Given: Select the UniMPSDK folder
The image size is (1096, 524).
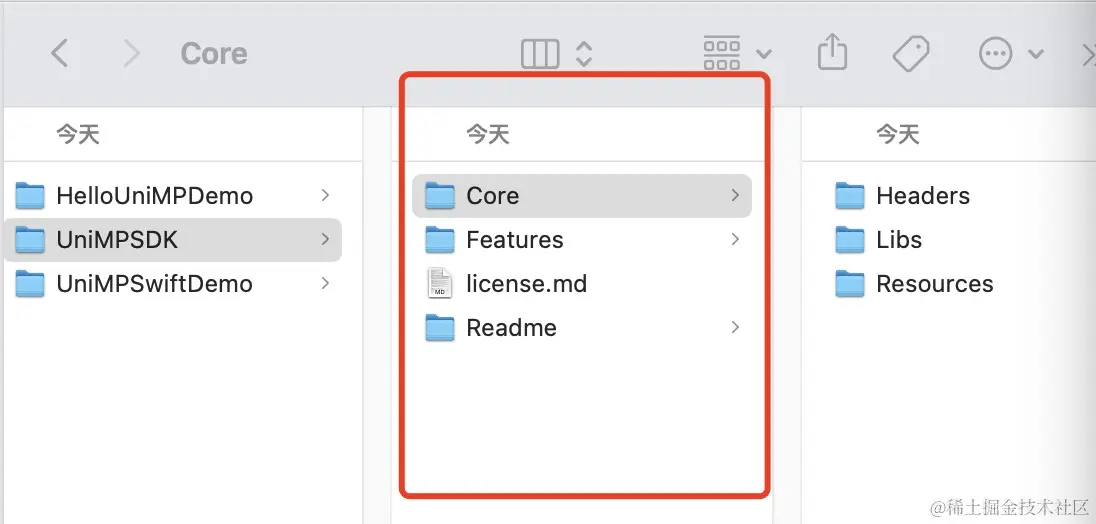Looking at the screenshot, I should [x=173, y=240].
